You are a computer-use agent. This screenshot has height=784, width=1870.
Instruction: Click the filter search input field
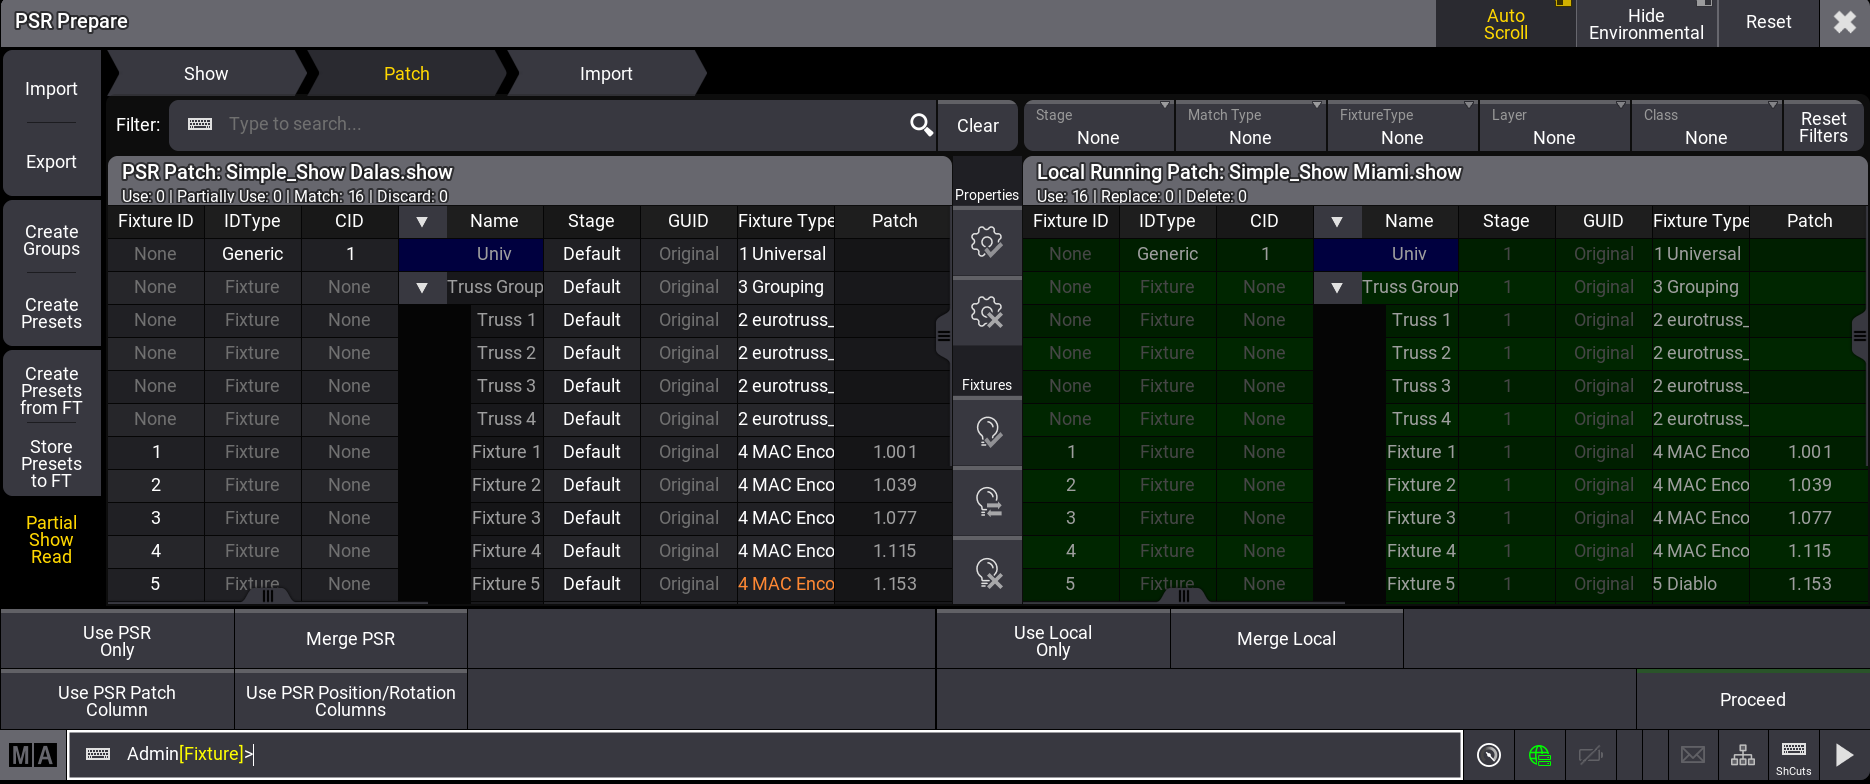[553, 125]
